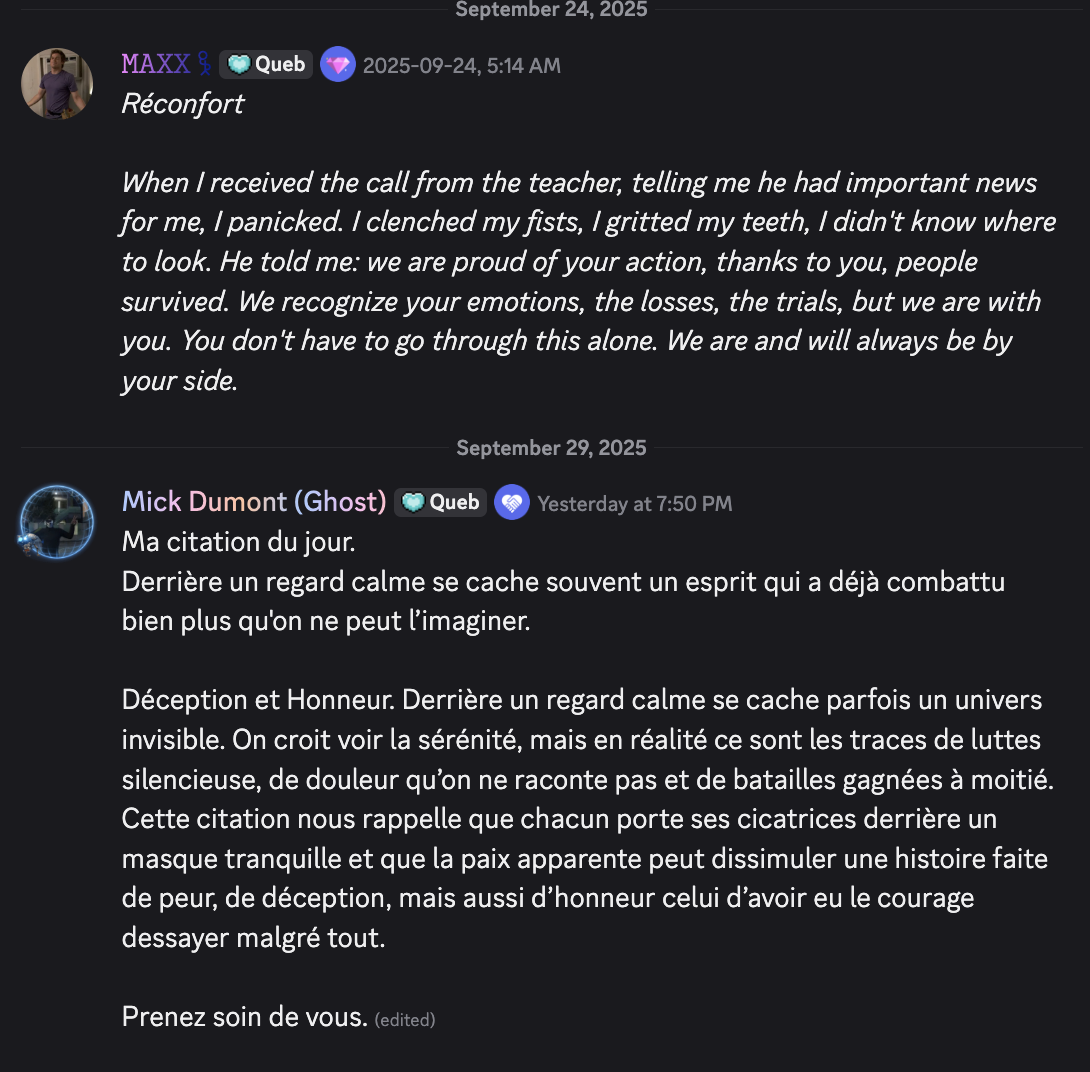The height and width of the screenshot is (1072, 1090).
Task: Click the 2025-09-24, 5:14 AM timestamp
Action: pyautogui.click(x=461, y=66)
